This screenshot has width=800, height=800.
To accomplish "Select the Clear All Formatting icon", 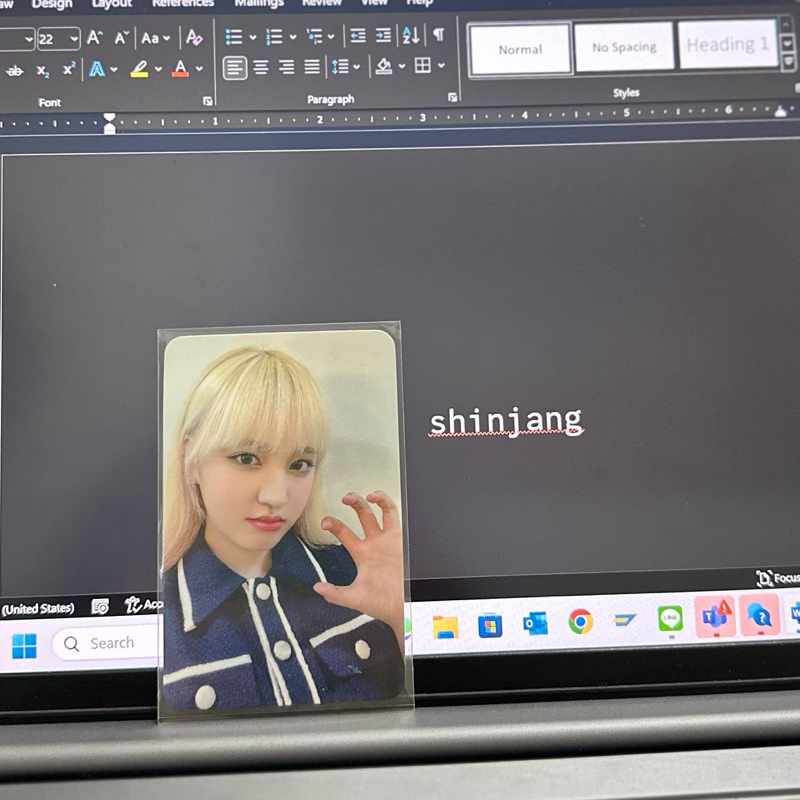I will pyautogui.click(x=194, y=38).
